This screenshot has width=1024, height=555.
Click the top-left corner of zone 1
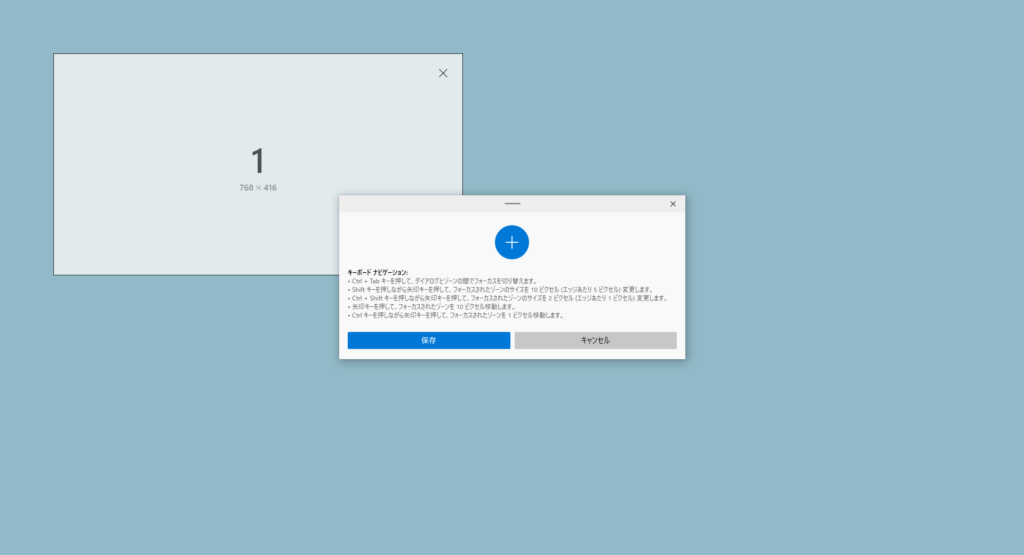pos(55,55)
